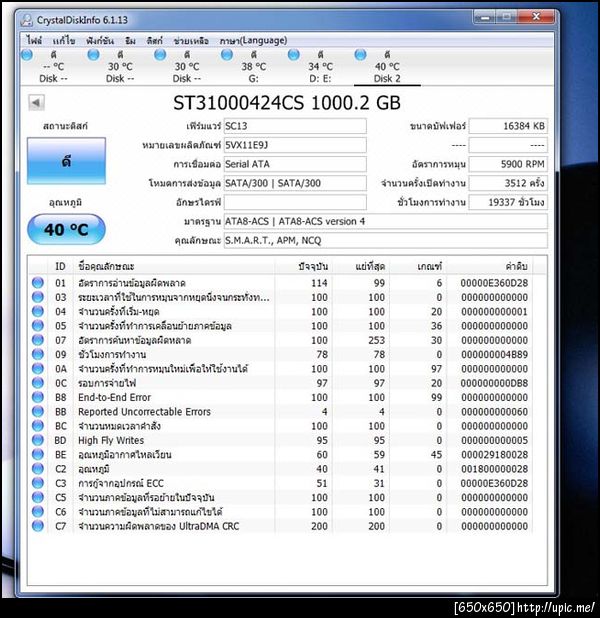Open the ดิสก์ (Disk) menu

pos(155,41)
